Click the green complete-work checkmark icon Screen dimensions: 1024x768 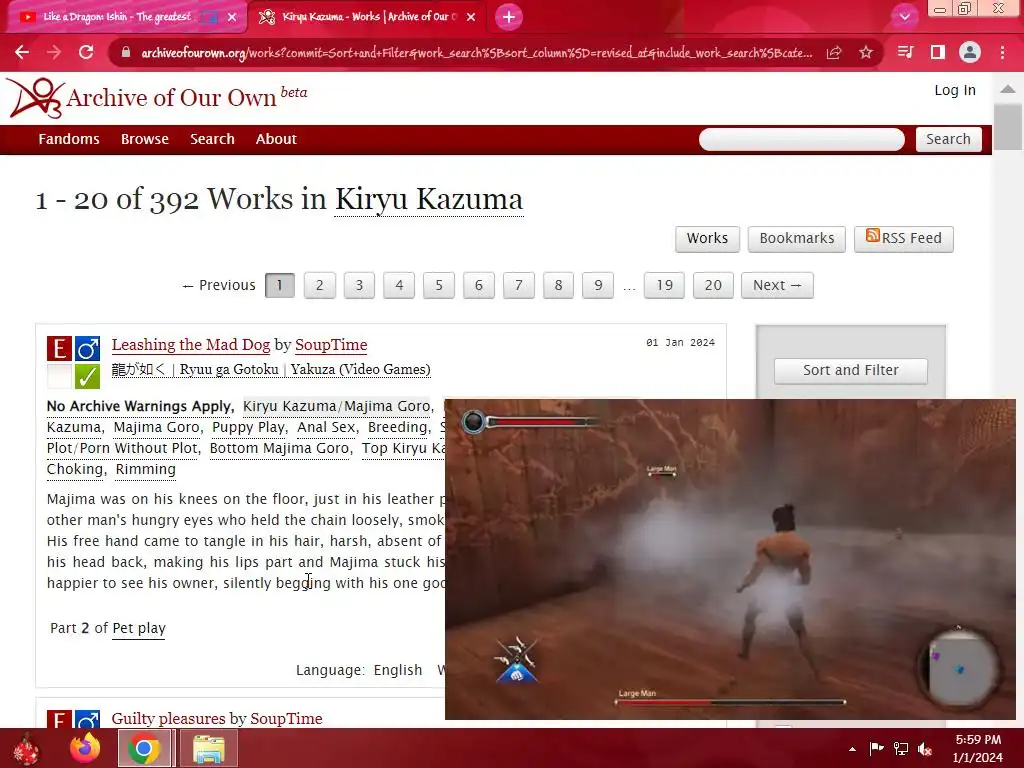pyautogui.click(x=87, y=376)
